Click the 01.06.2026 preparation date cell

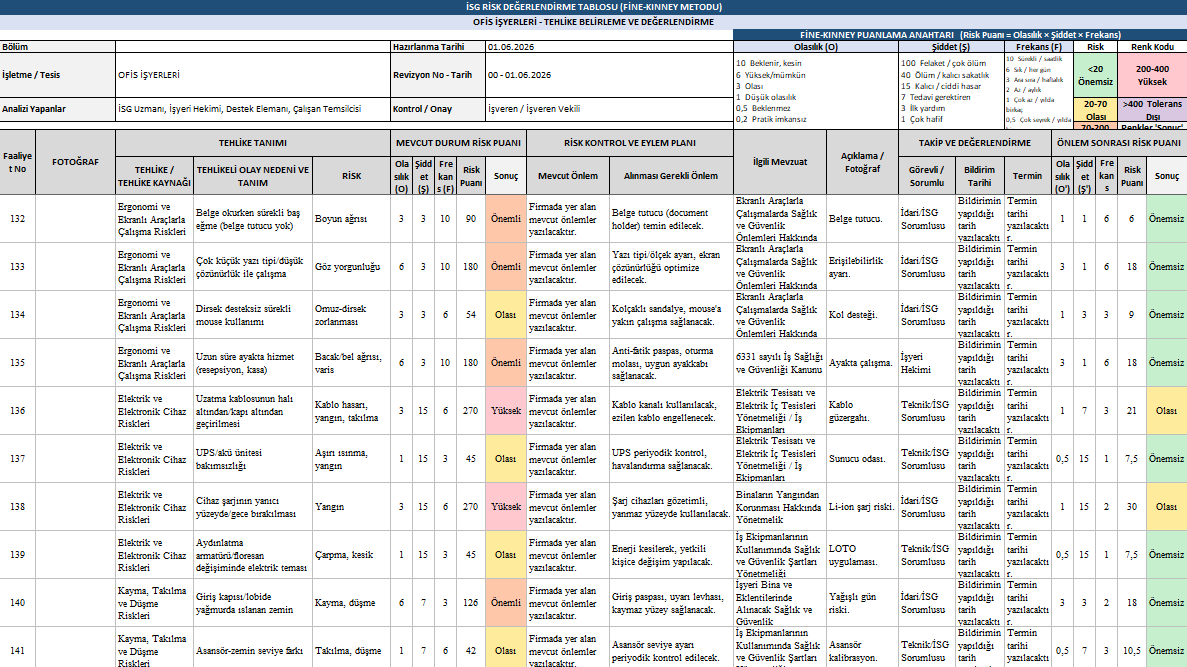pyautogui.click(x=609, y=47)
